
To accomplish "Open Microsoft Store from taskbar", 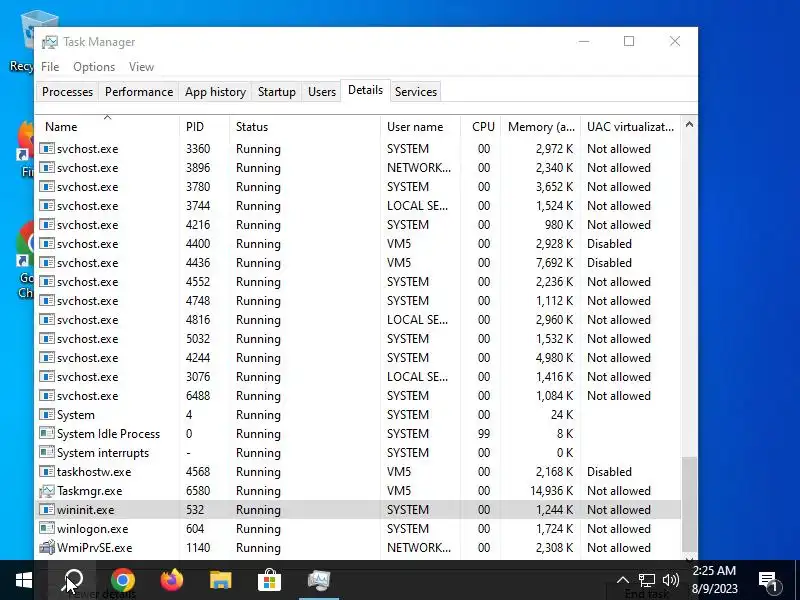I will (x=269, y=580).
